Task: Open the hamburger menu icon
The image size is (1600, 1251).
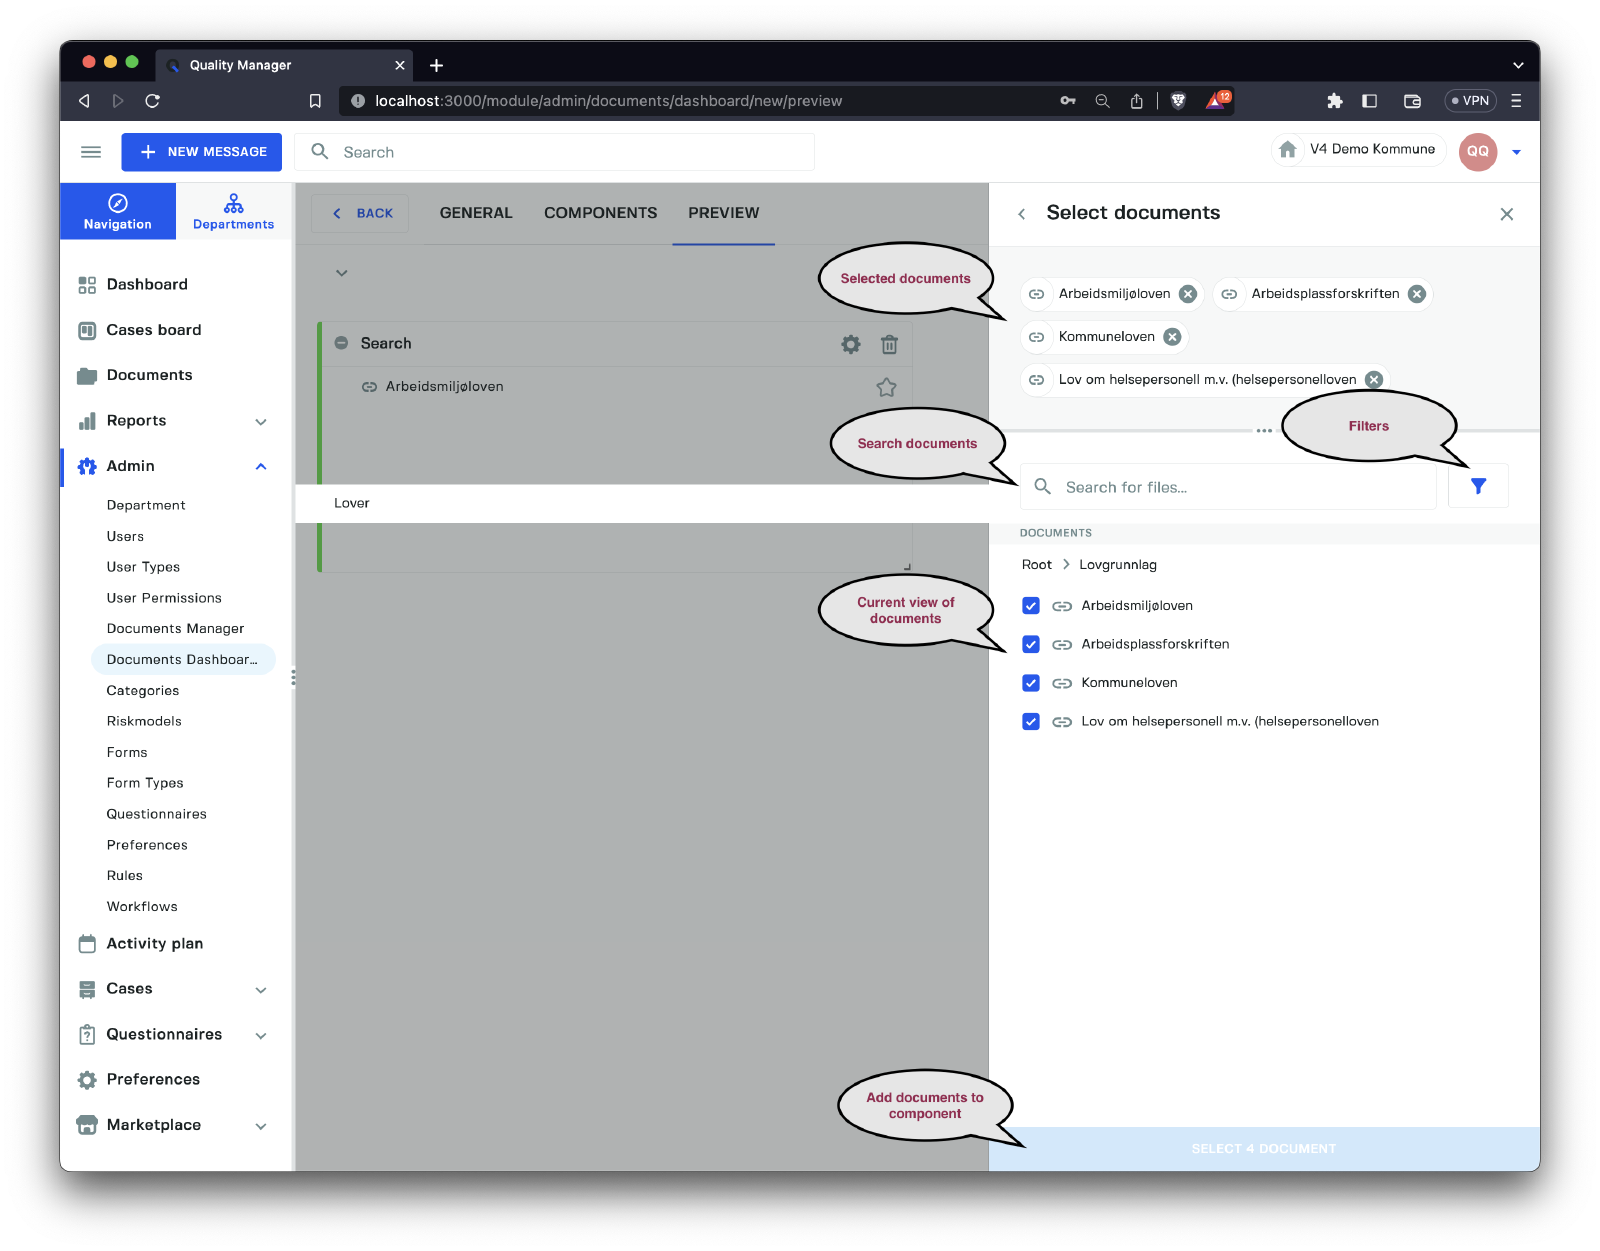Action: click(91, 152)
